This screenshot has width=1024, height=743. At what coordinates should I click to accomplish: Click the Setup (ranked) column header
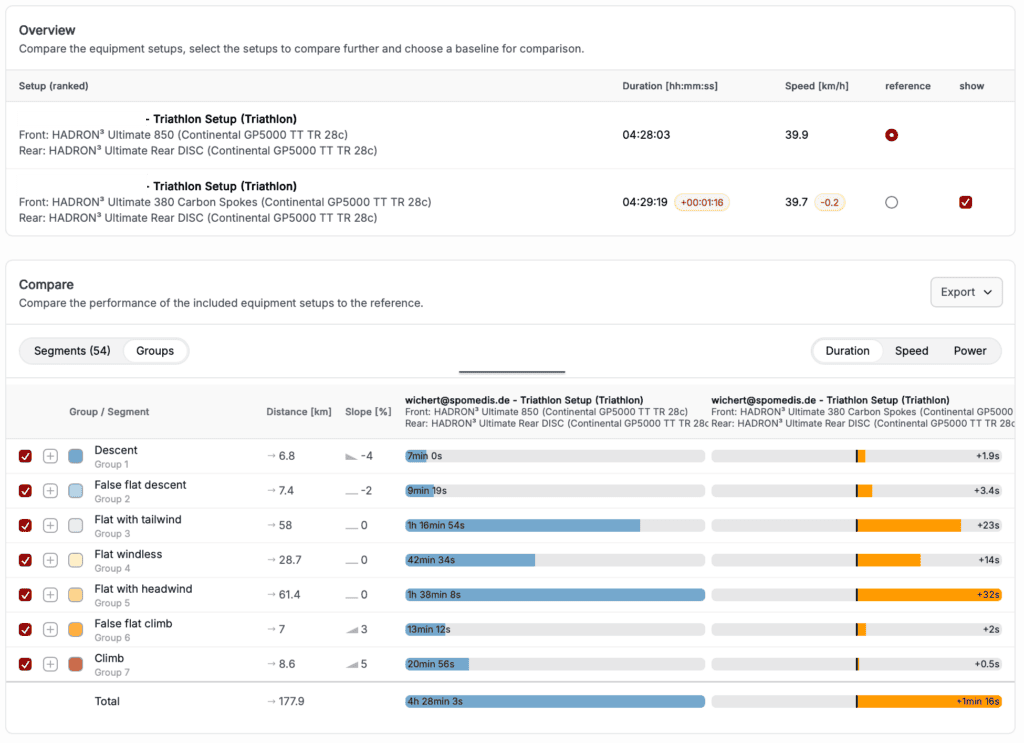pos(54,86)
